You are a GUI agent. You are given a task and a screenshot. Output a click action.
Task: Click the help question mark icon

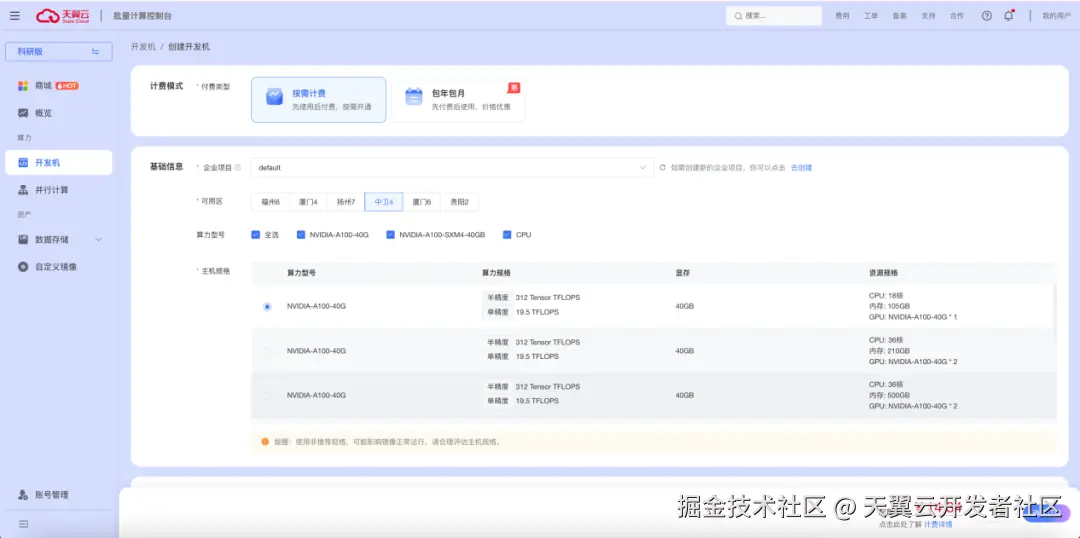[986, 16]
